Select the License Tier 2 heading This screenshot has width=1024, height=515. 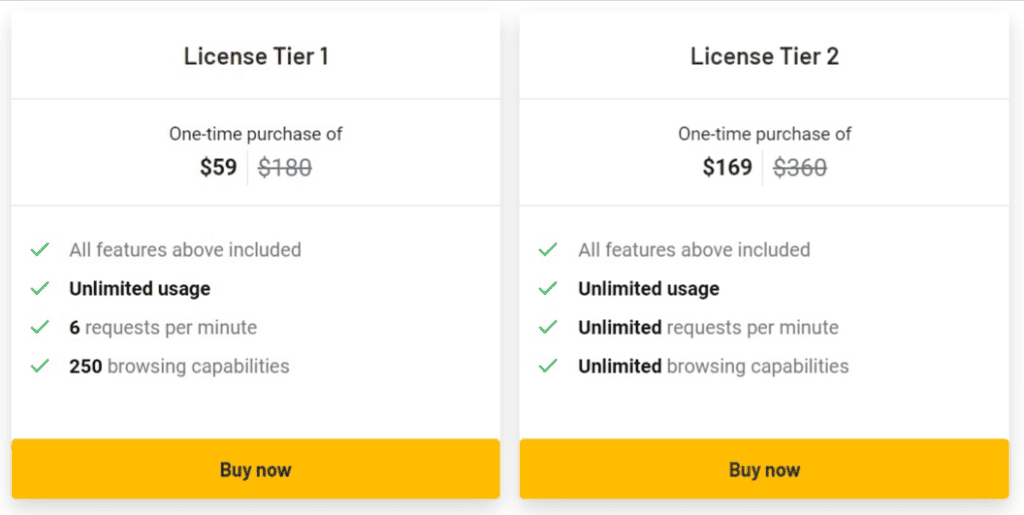pyautogui.click(x=764, y=56)
